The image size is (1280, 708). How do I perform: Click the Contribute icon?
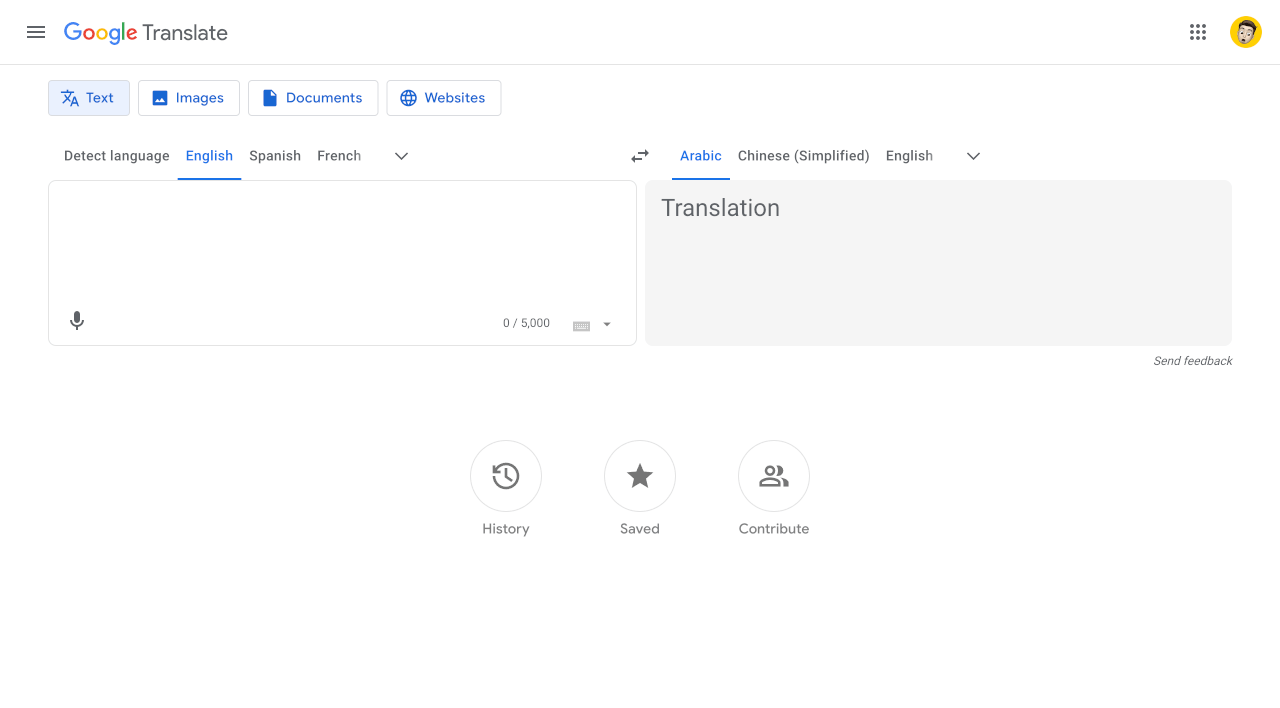tap(773, 476)
